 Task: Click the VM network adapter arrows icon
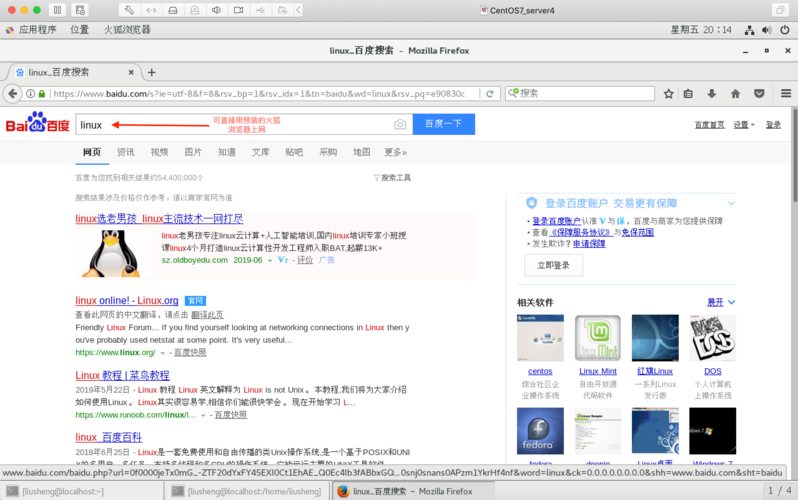151,10
